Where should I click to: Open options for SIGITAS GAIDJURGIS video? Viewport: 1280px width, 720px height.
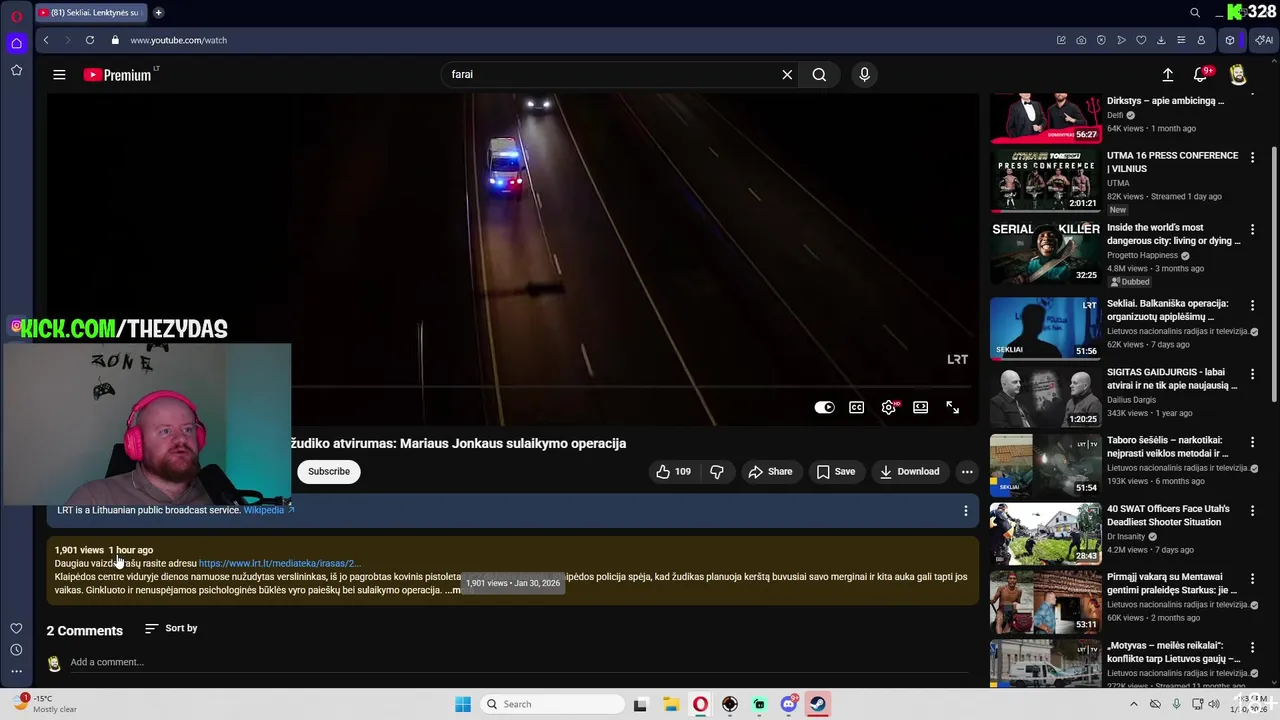click(x=1252, y=374)
